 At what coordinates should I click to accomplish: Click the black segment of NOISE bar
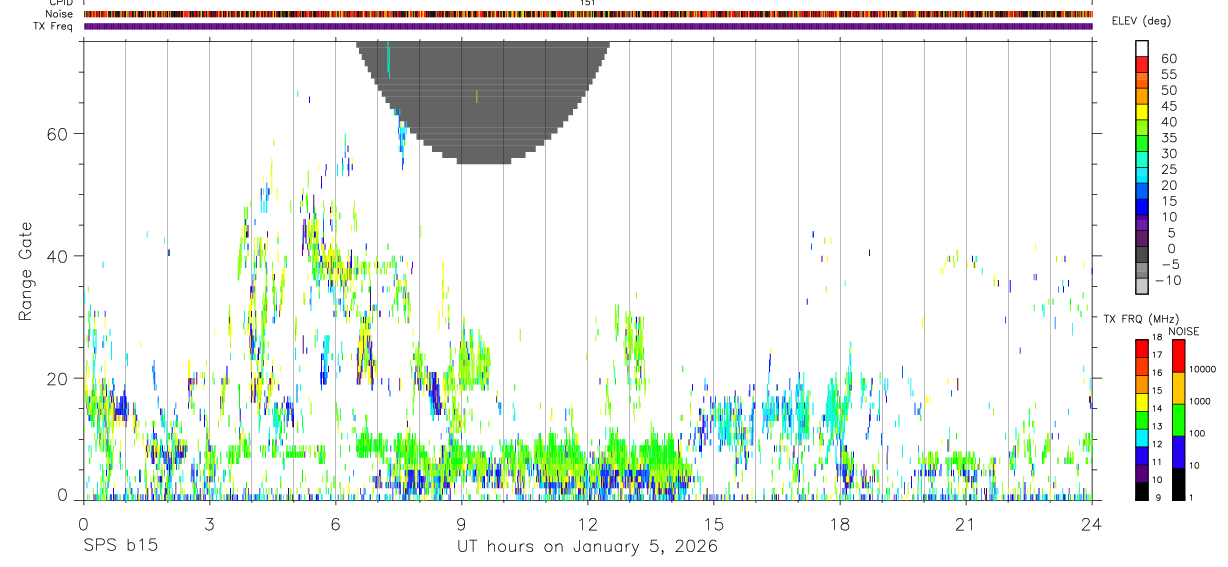1178,484
